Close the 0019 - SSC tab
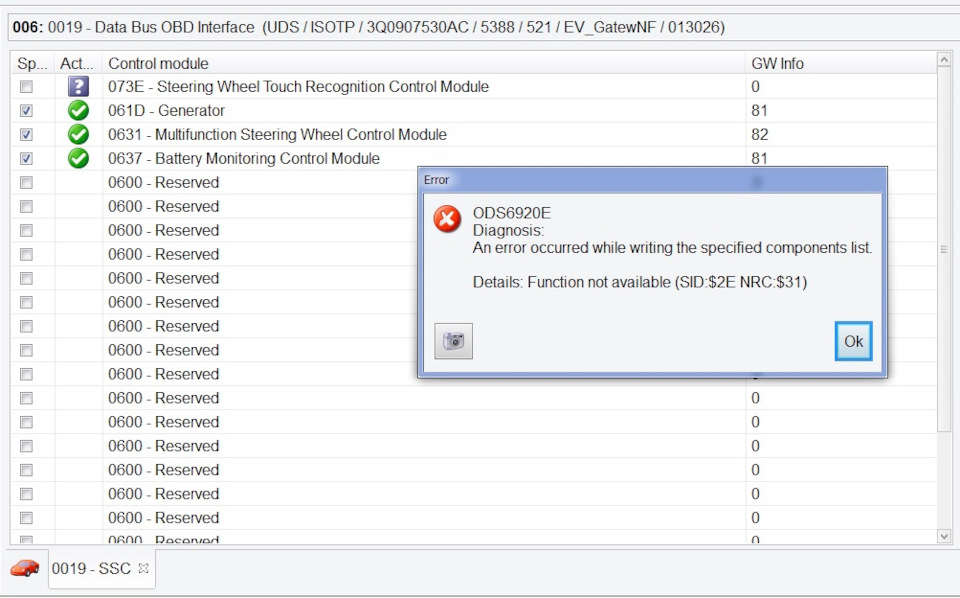The height and width of the screenshot is (598, 960). 143,568
